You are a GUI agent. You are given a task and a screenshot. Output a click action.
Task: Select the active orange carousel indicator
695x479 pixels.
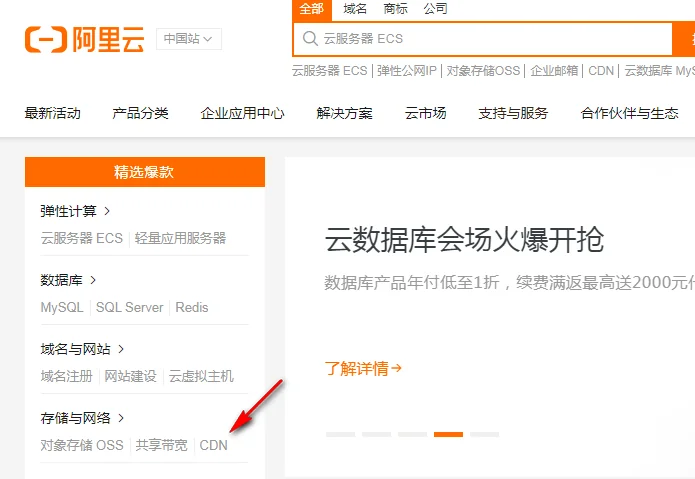[x=448, y=434]
